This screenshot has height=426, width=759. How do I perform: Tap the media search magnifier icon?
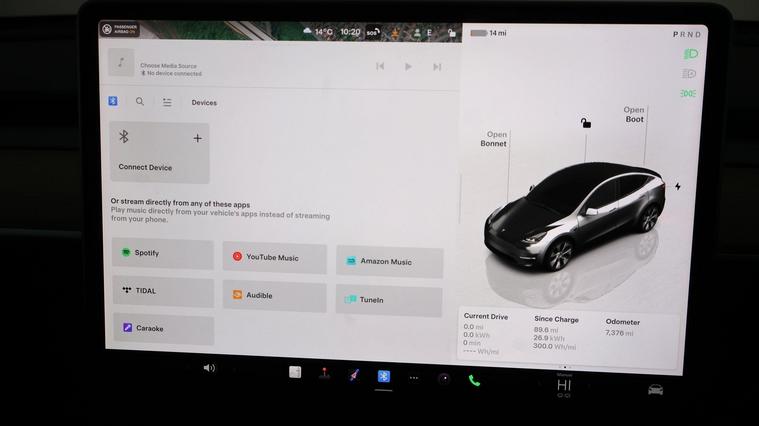pyautogui.click(x=140, y=102)
